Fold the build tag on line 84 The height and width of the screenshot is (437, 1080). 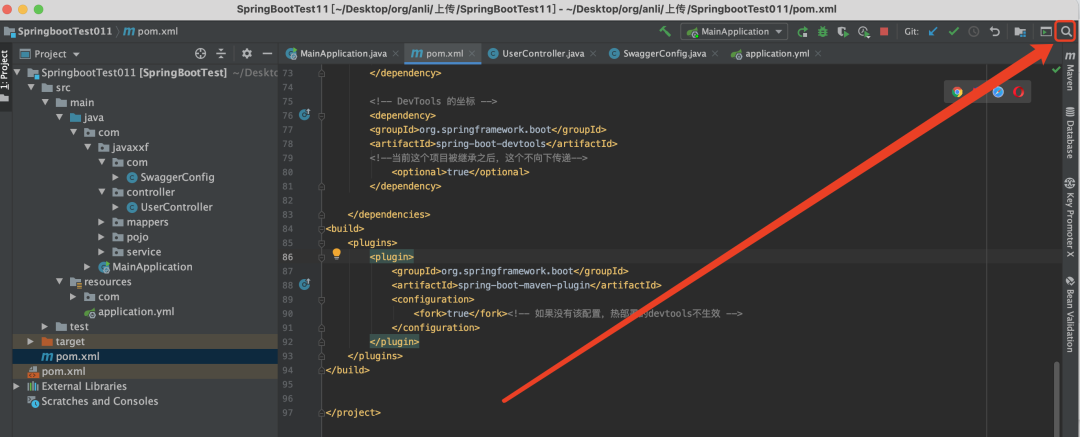pyautogui.click(x=321, y=228)
